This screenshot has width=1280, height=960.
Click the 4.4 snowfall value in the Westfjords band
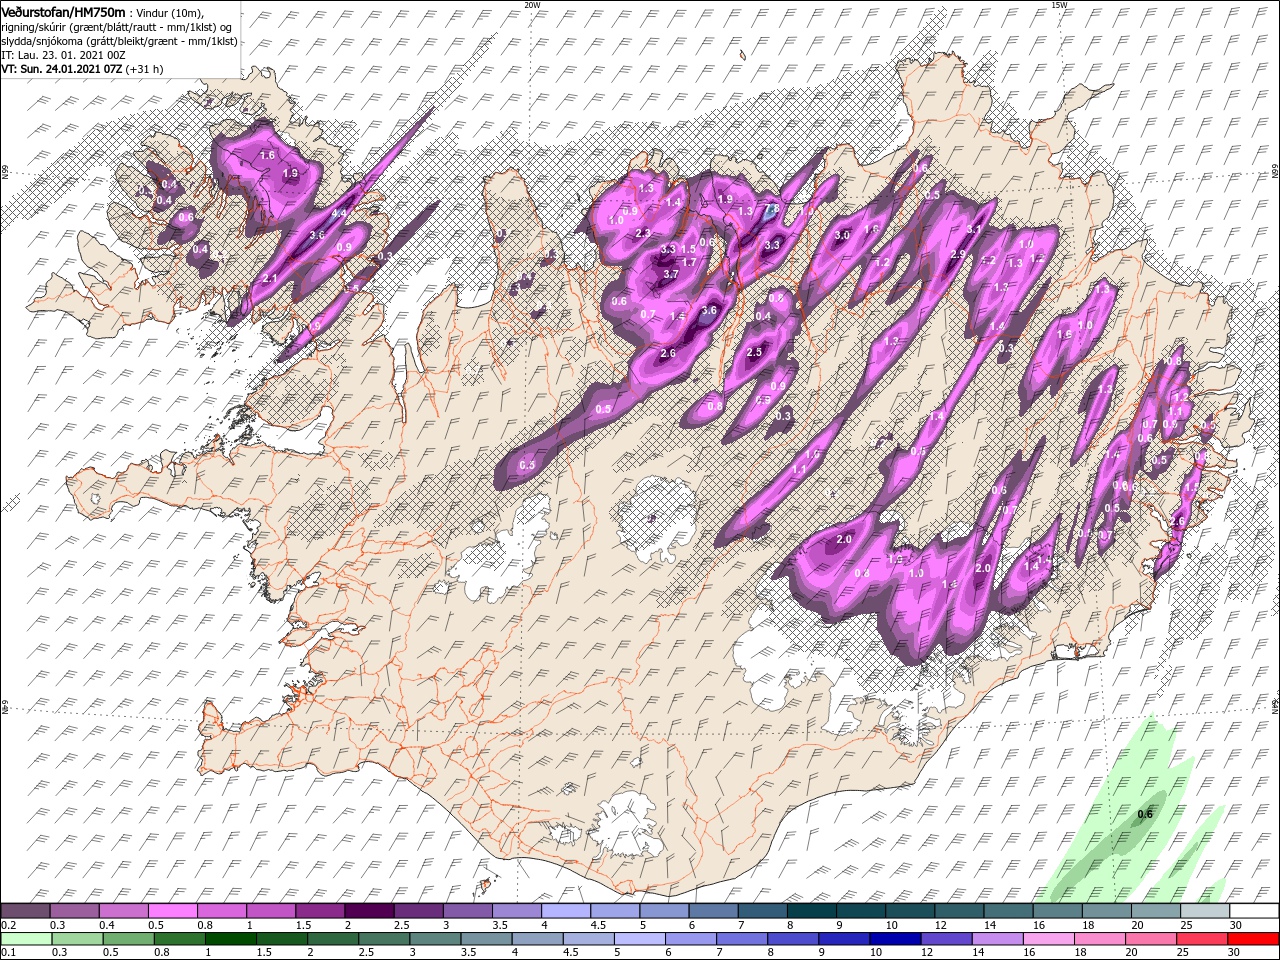click(x=338, y=213)
